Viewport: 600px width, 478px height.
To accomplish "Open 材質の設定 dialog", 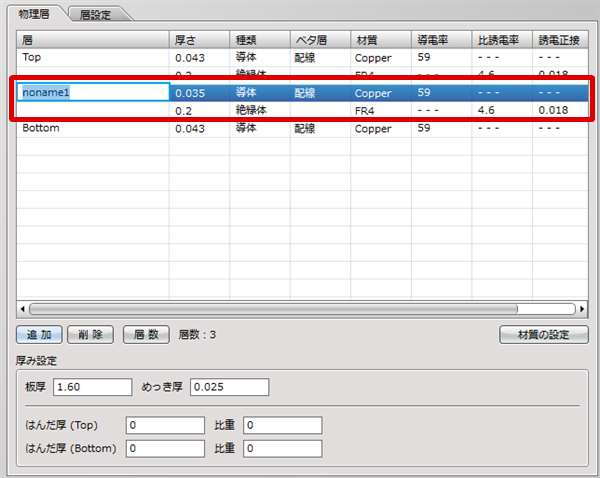I will point(543,335).
